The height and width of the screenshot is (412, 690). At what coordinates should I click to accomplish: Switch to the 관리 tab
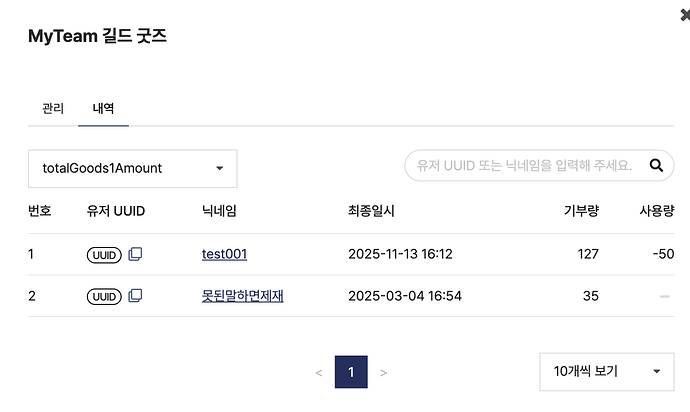(x=53, y=107)
